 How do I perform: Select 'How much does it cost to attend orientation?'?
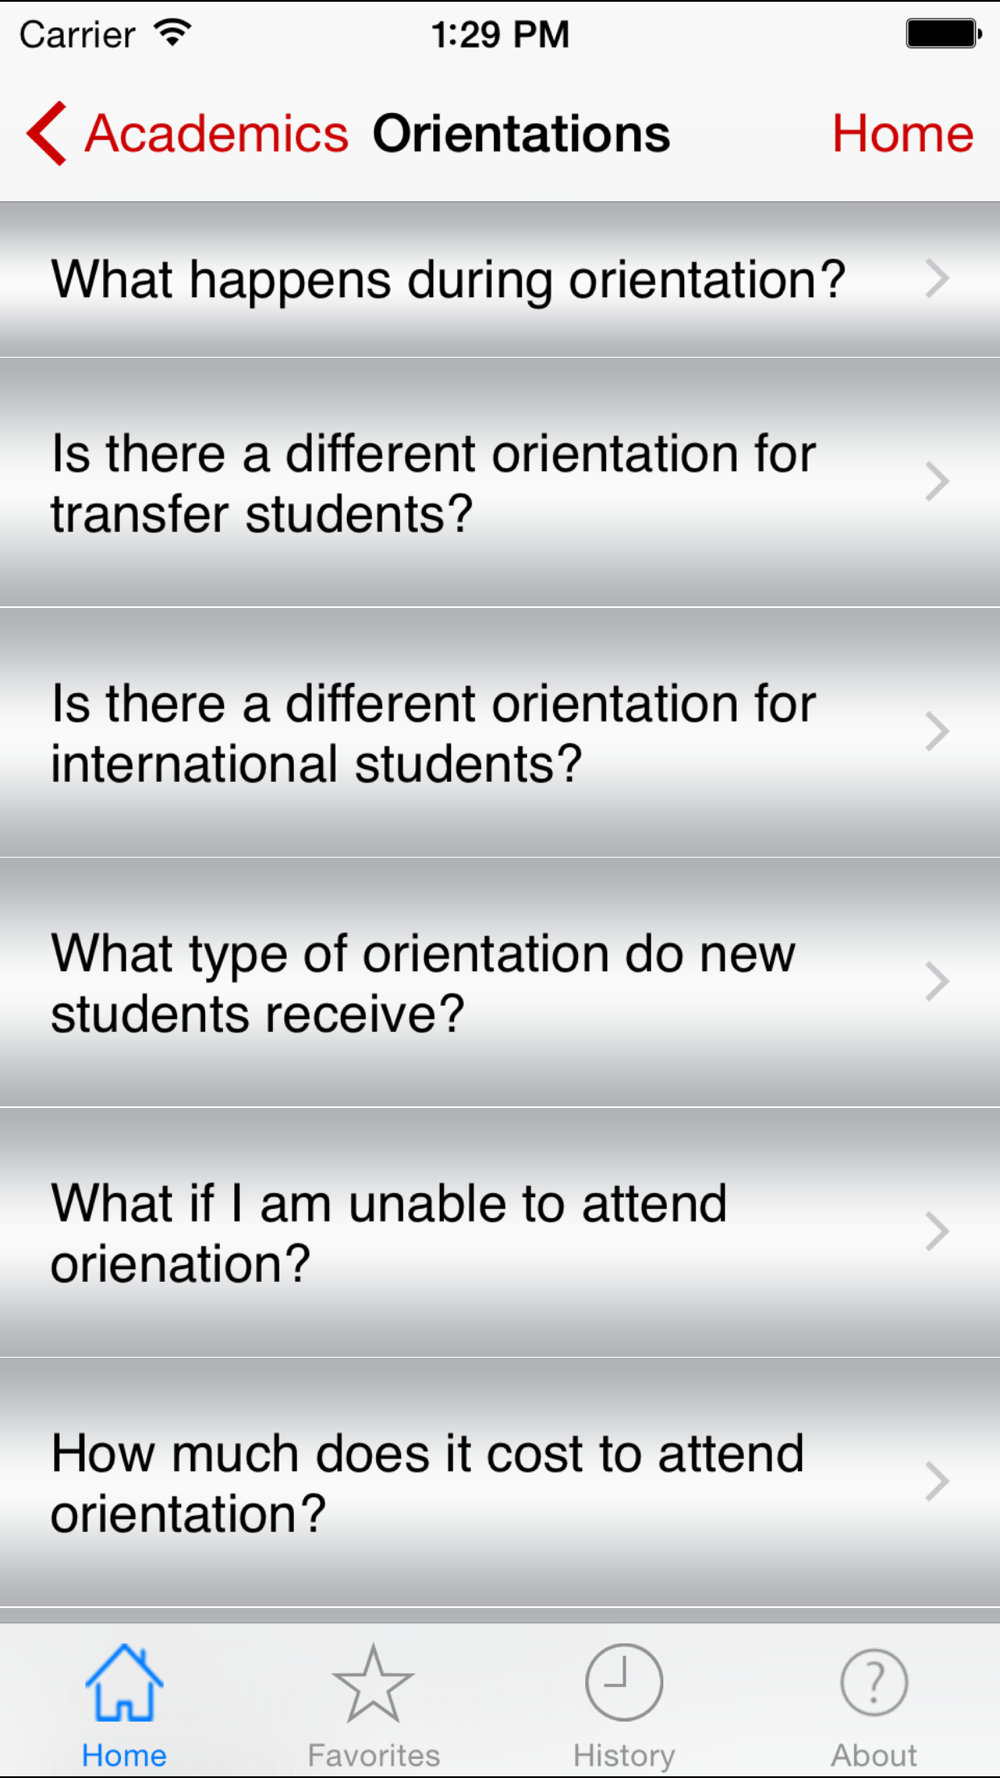click(427, 1482)
